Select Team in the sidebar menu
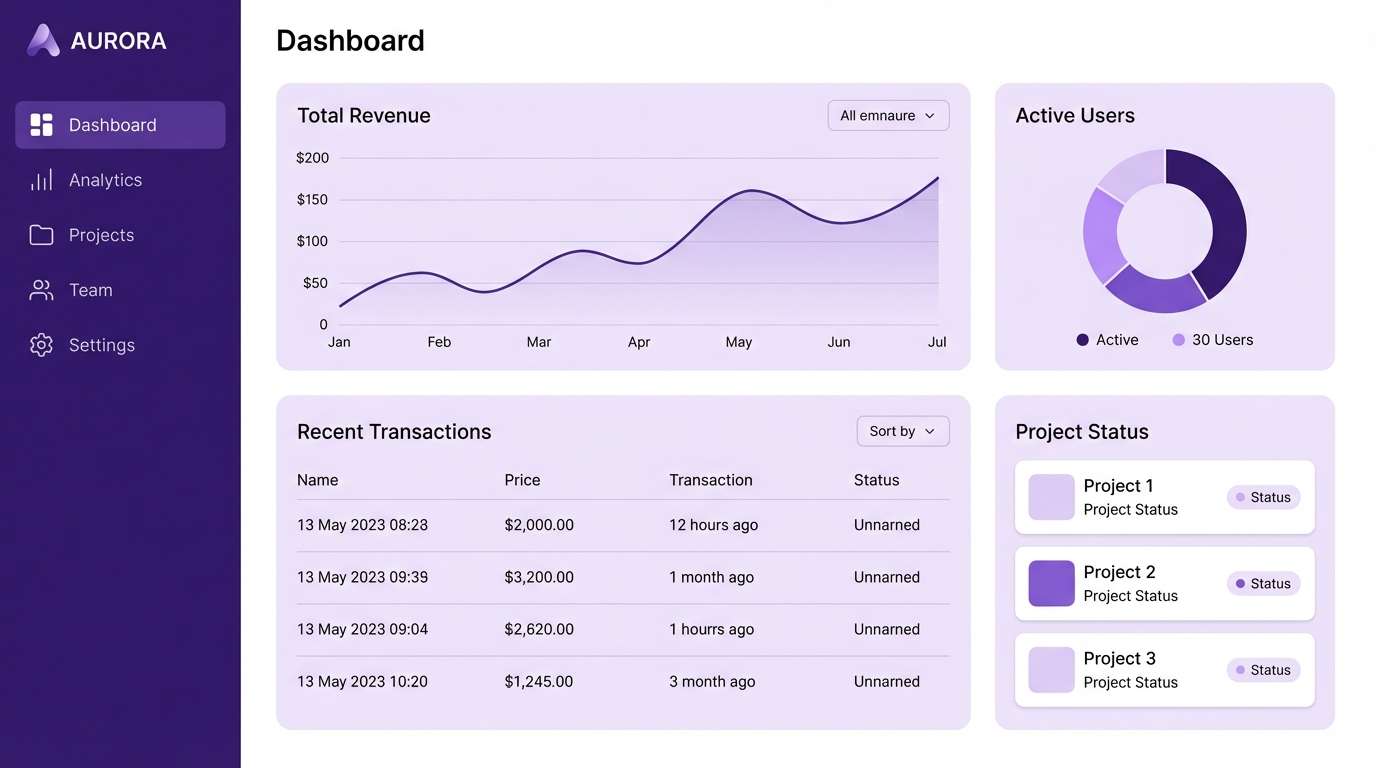1376x768 pixels. click(x=90, y=289)
